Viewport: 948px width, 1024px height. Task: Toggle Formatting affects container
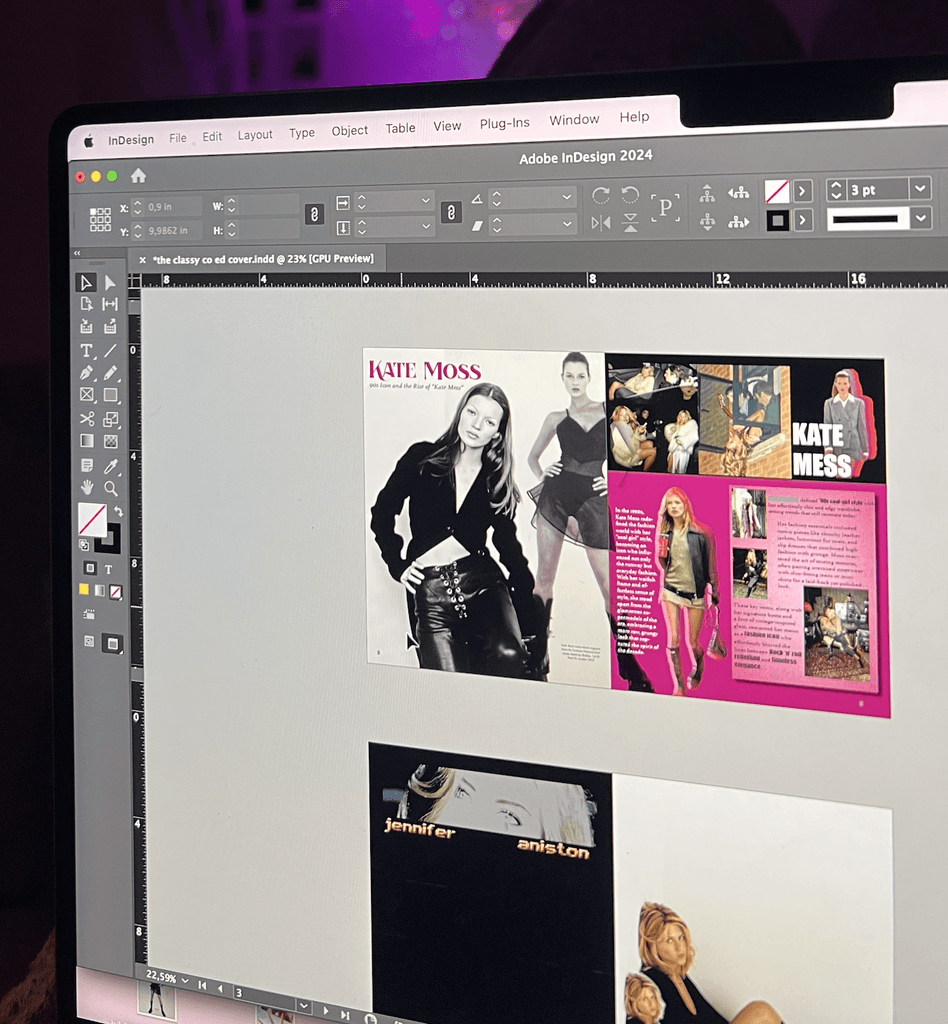[90, 568]
